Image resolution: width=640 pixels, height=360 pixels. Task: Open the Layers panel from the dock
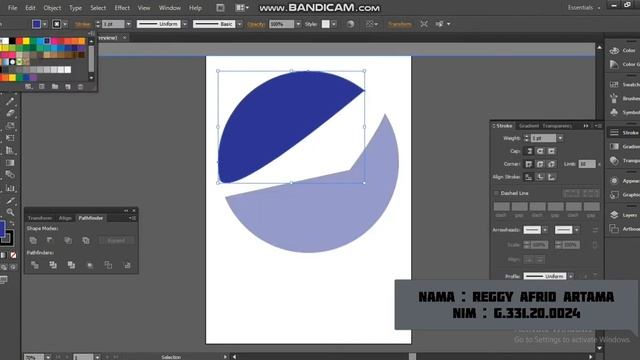pyautogui.click(x=623, y=215)
